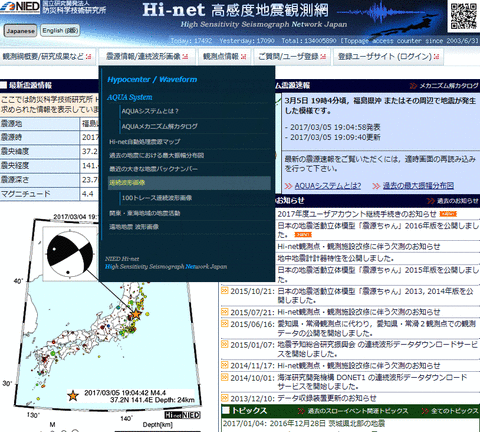The height and width of the screenshot is (432, 480).
Task: Click the NIED logo icon
Action: tap(20, 7)
